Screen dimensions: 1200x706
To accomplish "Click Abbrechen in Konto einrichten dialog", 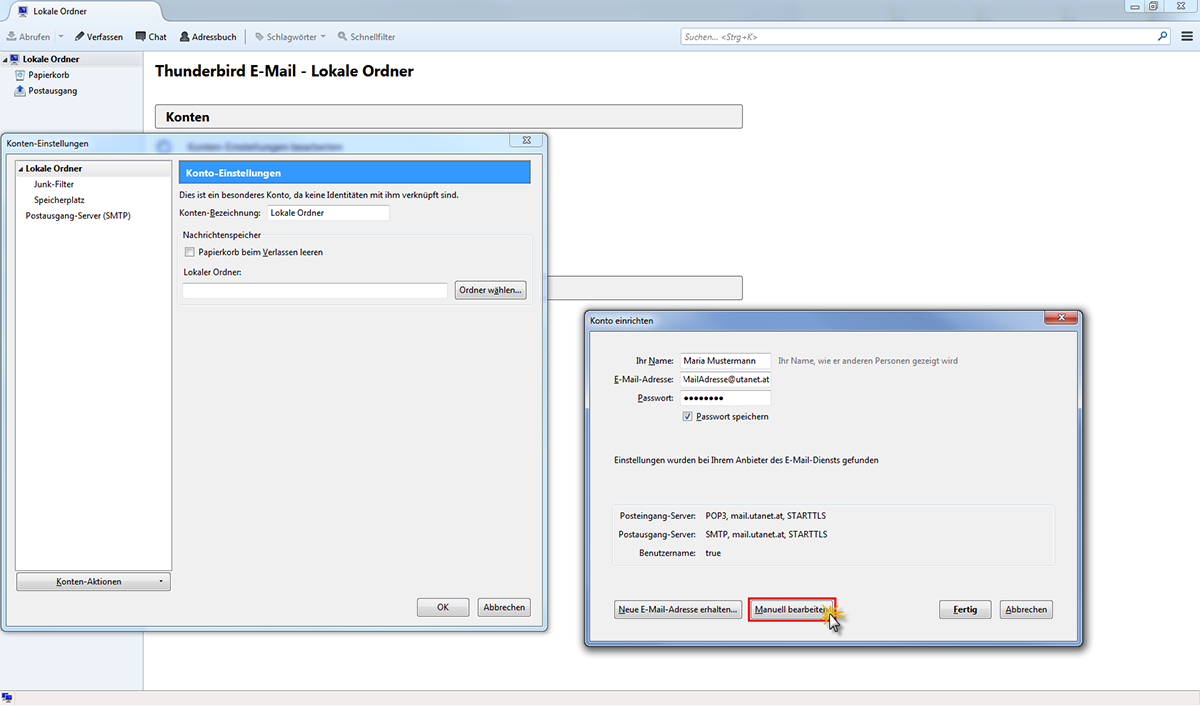I will point(1026,609).
